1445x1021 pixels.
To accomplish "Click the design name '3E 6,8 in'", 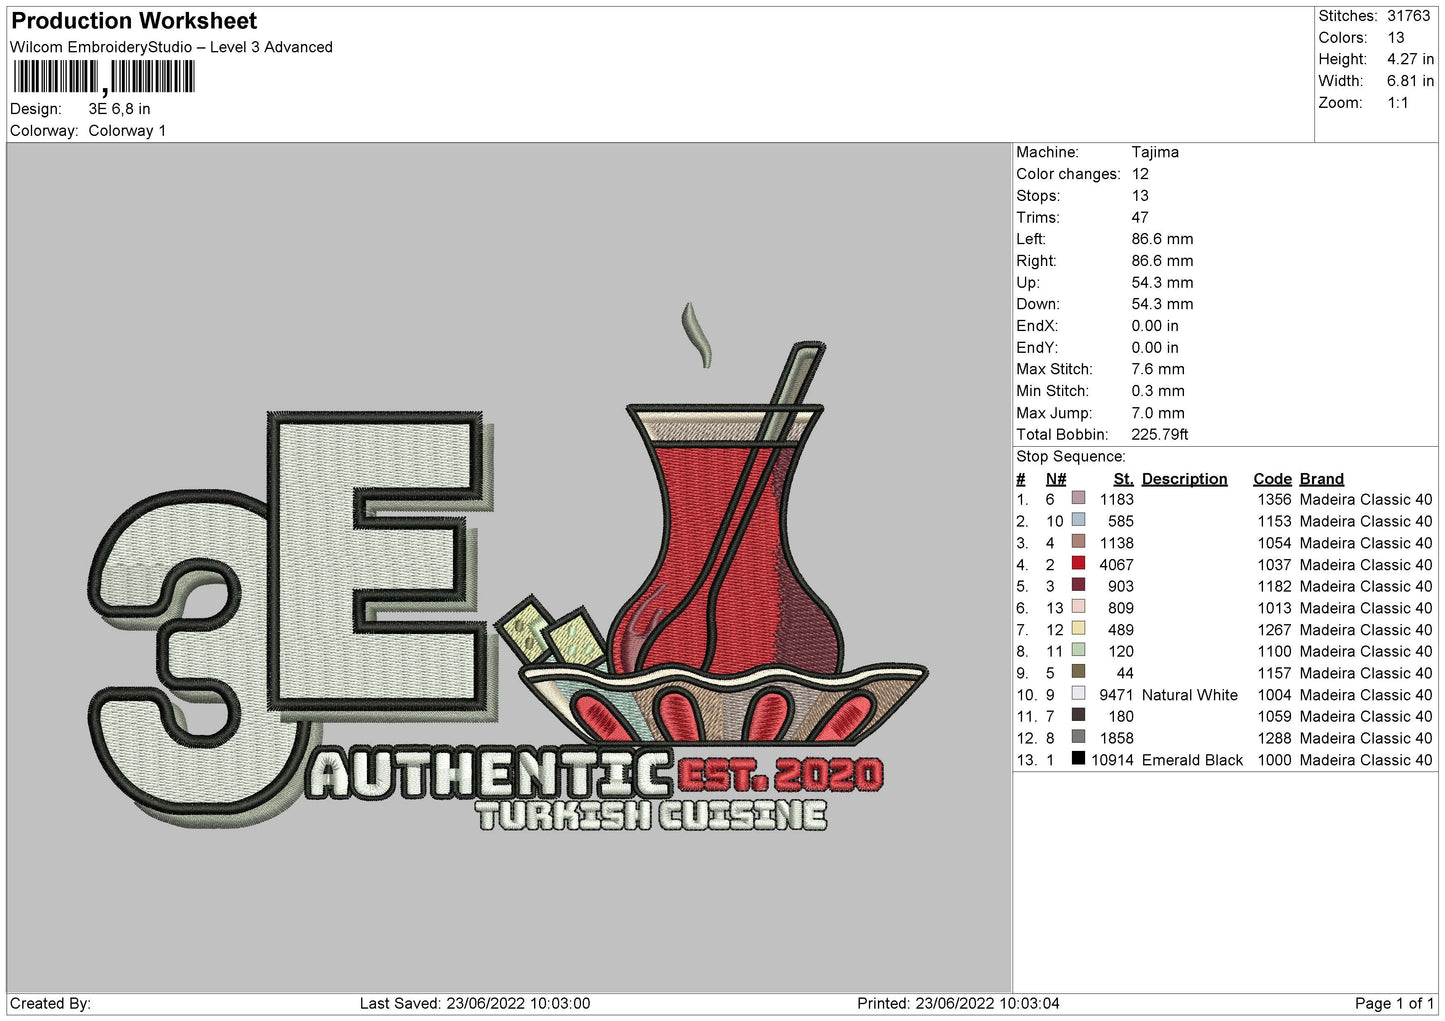I will click(119, 109).
